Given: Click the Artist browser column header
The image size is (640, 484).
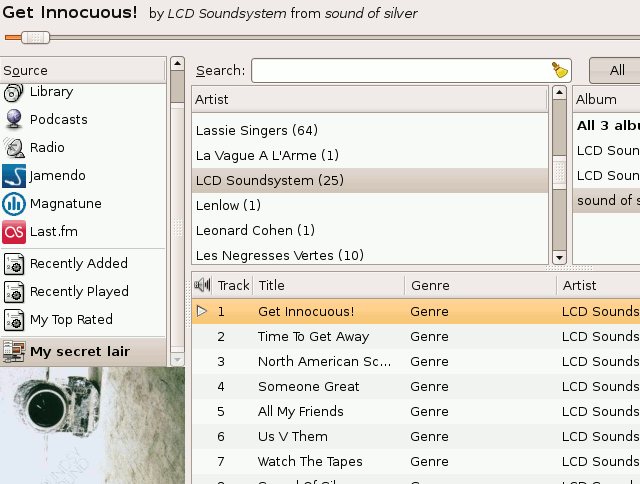Looking at the screenshot, I should [x=370, y=99].
